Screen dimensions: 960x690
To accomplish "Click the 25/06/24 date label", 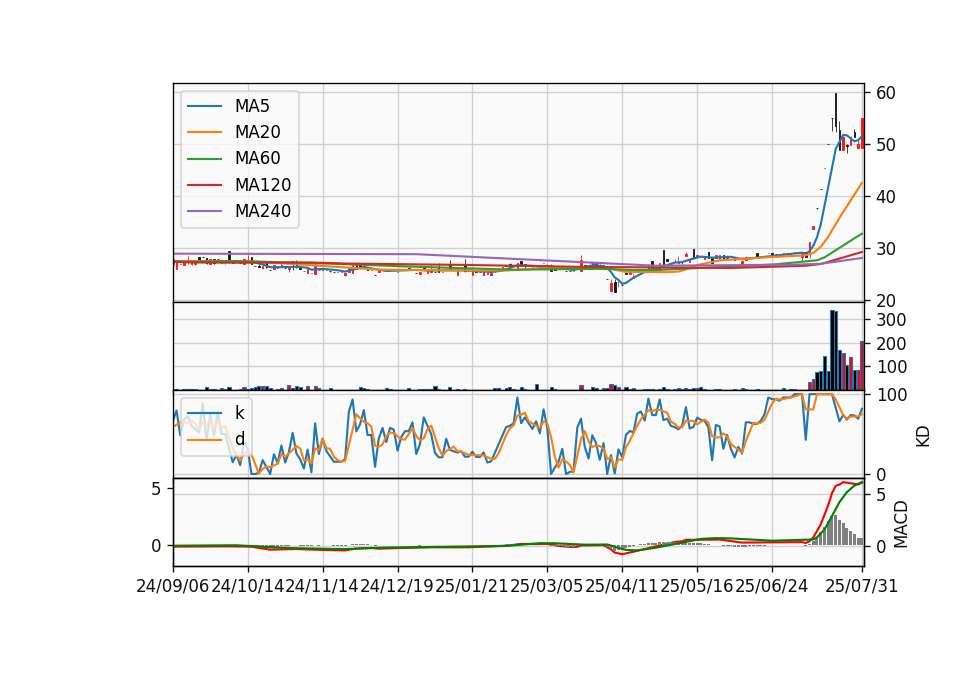I will pyautogui.click(x=771, y=587).
